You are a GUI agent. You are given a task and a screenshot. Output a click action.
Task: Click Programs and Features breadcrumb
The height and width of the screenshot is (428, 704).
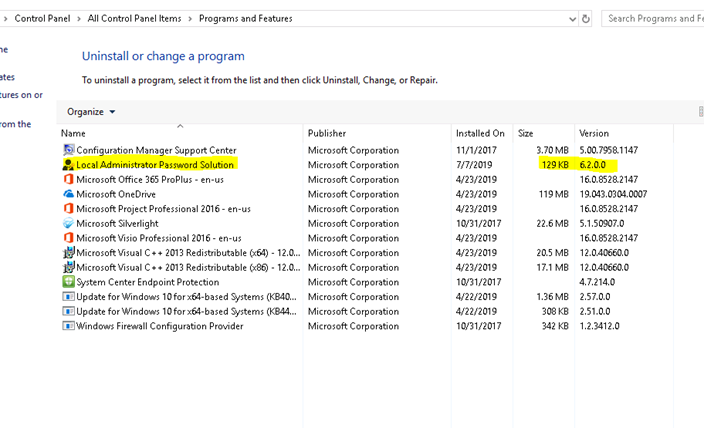[246, 19]
